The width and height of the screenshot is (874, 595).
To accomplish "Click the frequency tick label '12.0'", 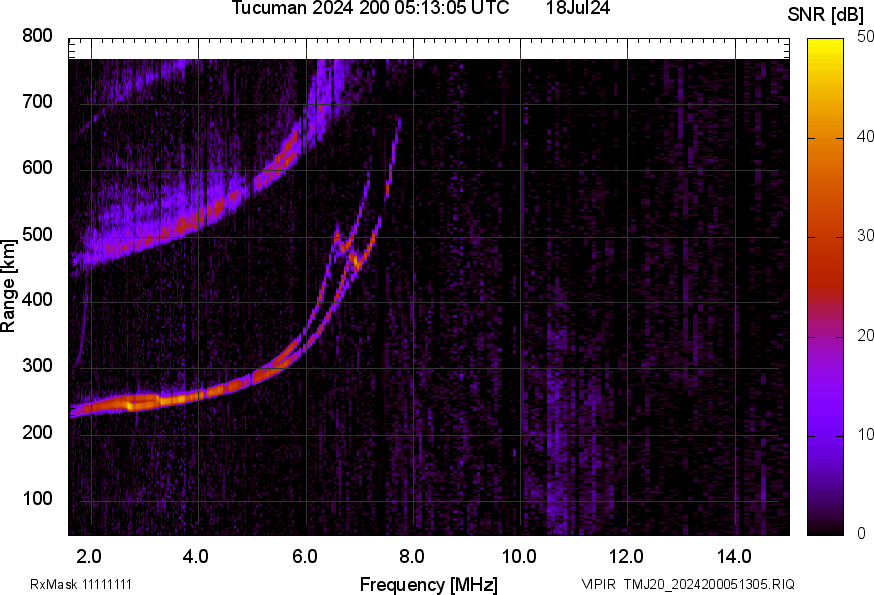I will click(627, 557).
